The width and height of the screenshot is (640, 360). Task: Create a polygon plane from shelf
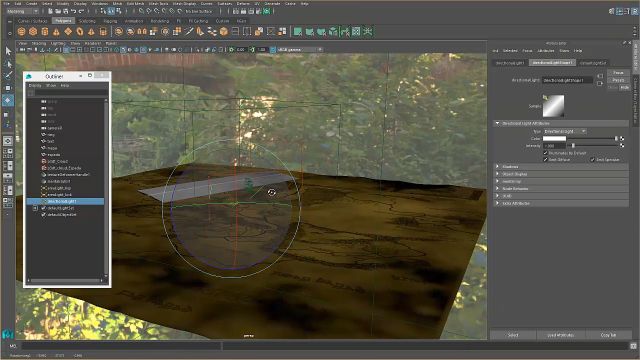pyautogui.click(x=68, y=31)
